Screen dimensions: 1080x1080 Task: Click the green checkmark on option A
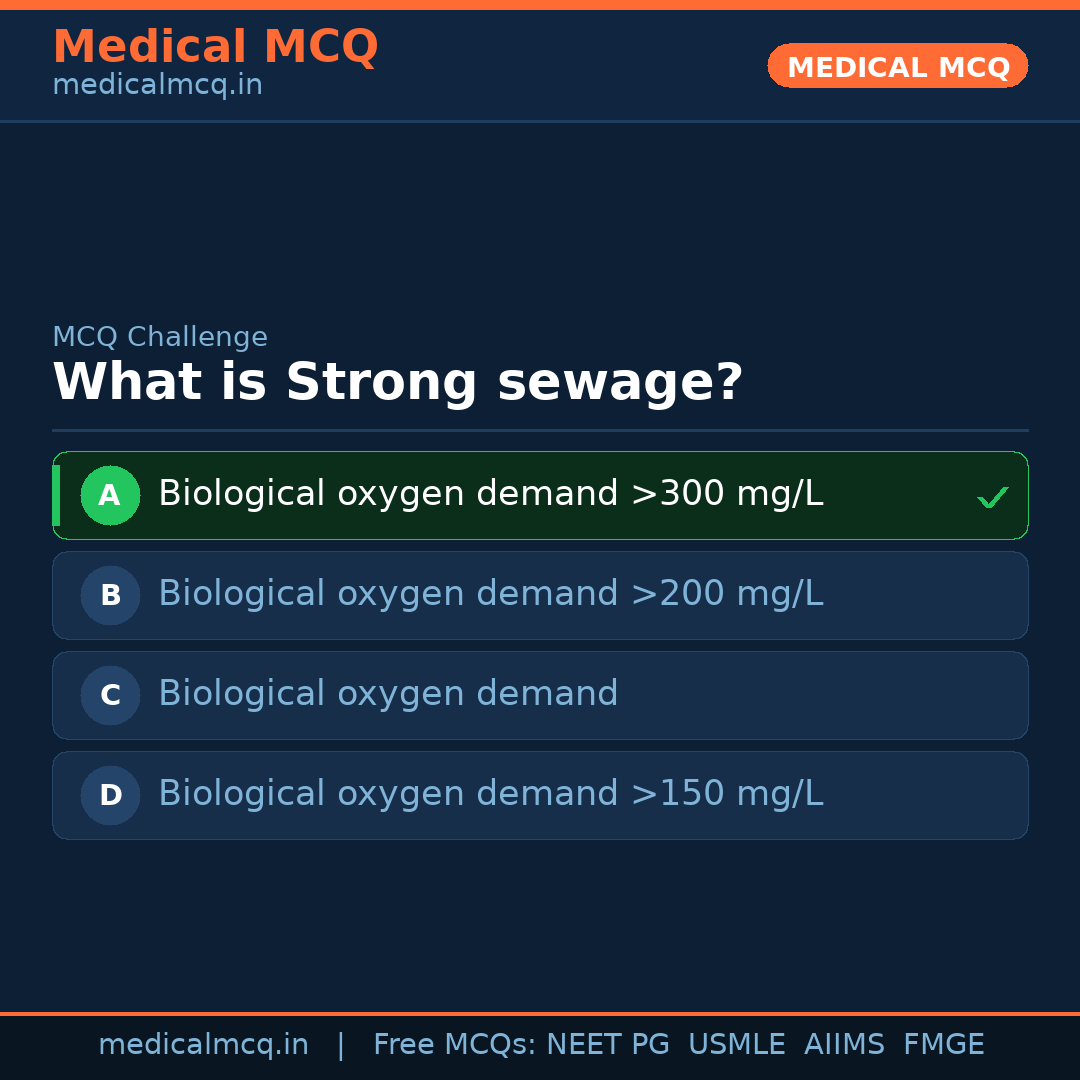click(x=992, y=497)
